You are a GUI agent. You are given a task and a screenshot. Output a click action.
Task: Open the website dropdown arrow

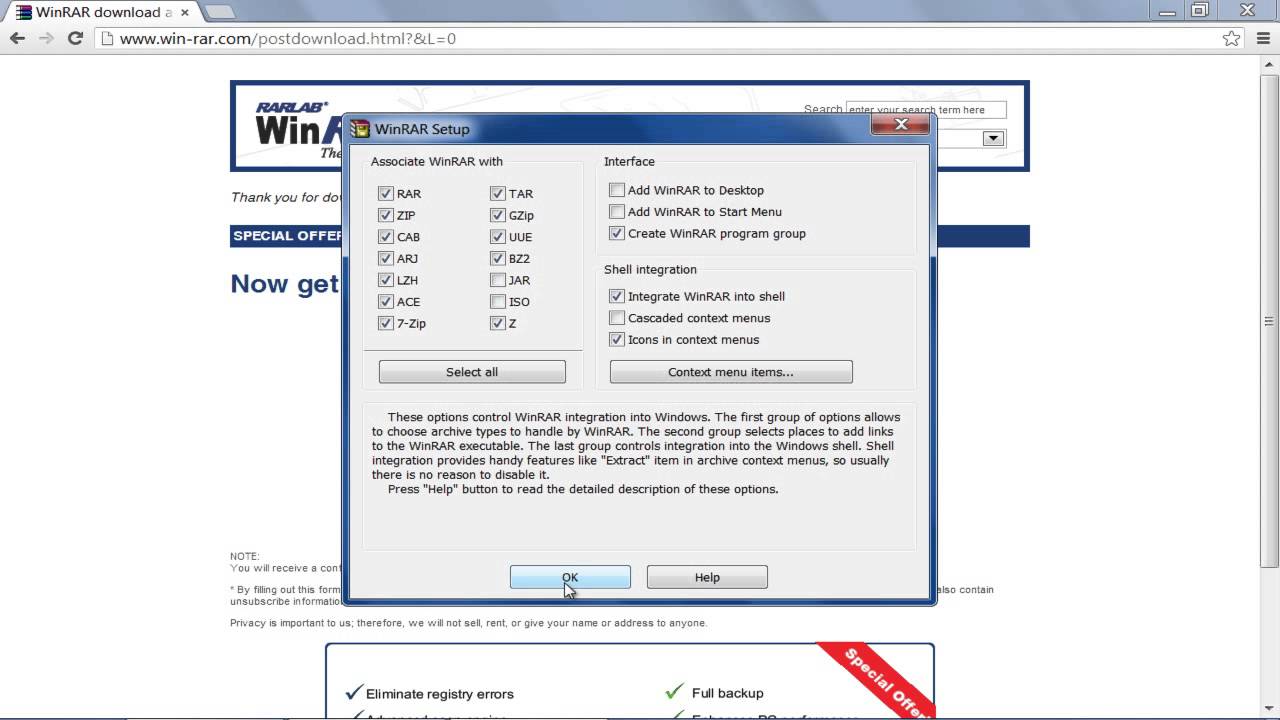993,139
